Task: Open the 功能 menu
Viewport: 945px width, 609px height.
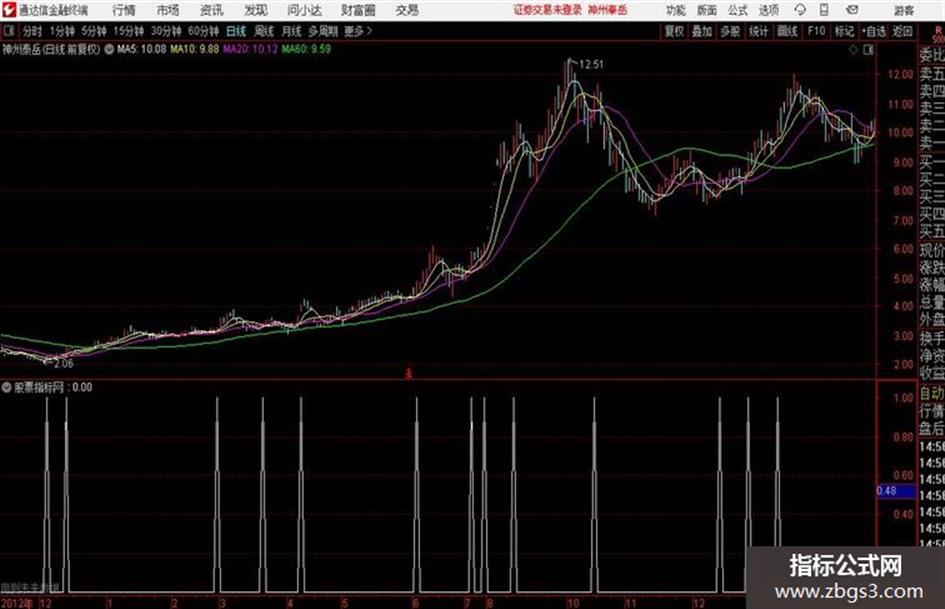Action: coord(676,10)
